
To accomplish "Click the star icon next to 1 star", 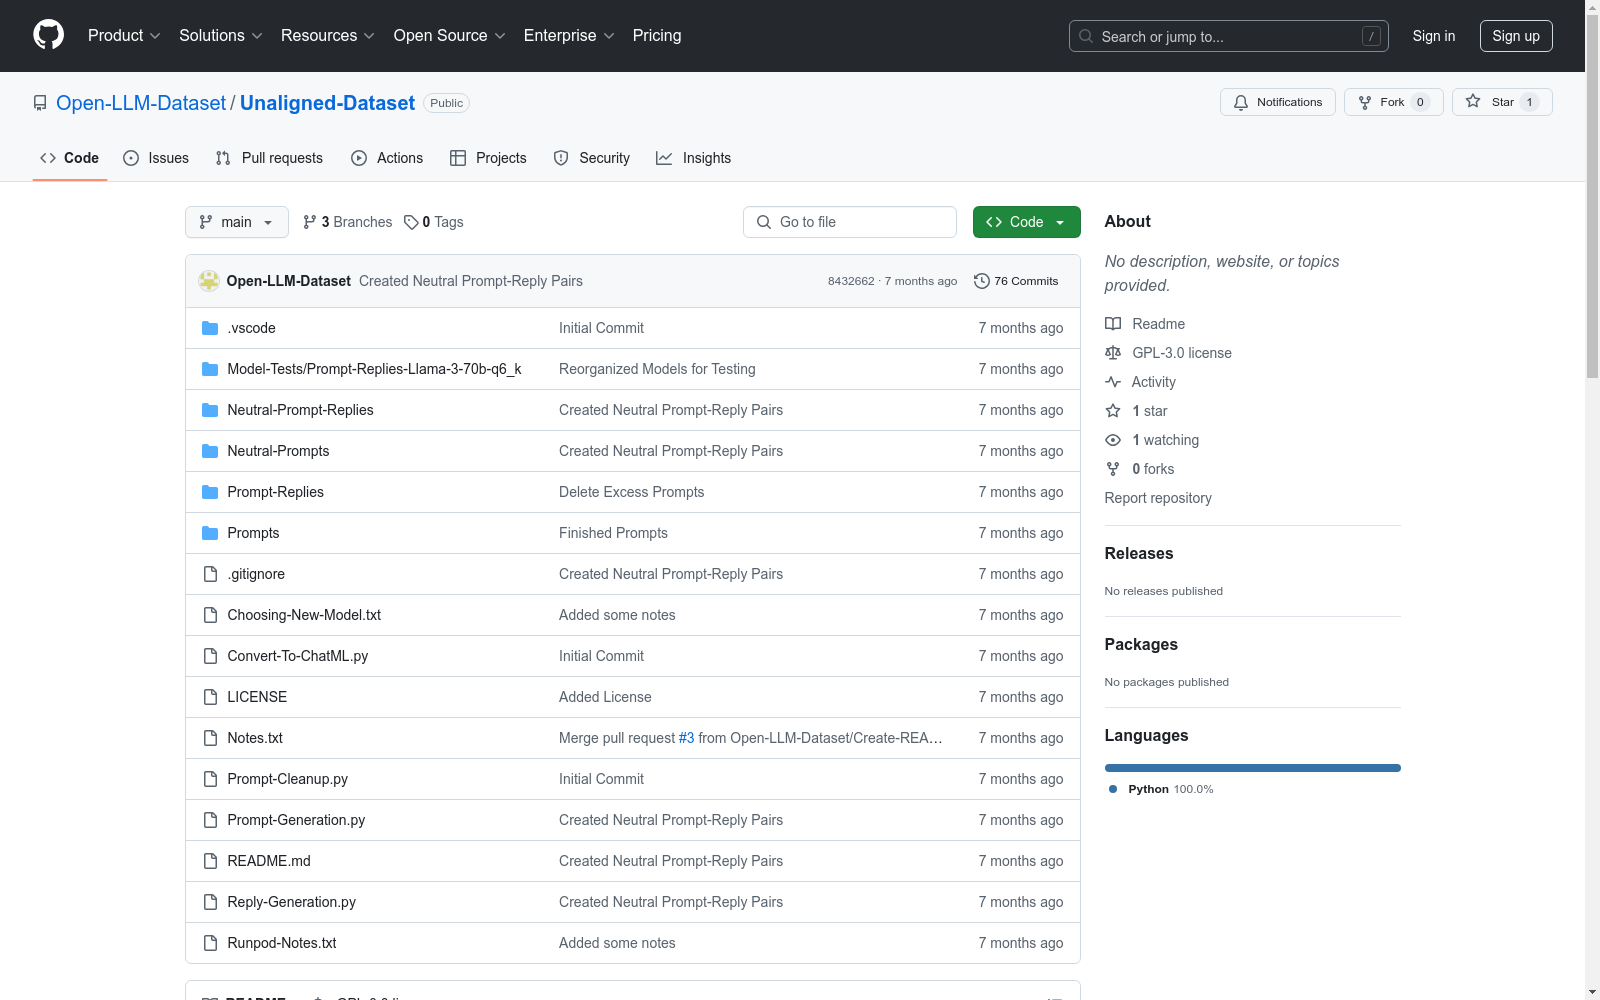I will 1113,411.
